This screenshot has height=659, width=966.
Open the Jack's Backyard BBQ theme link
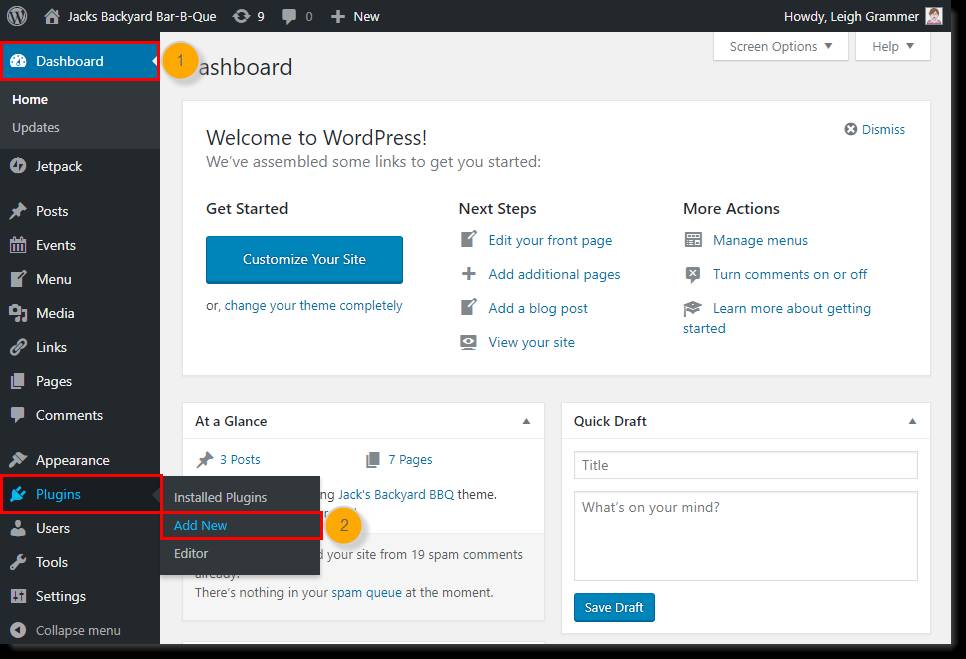tap(396, 495)
